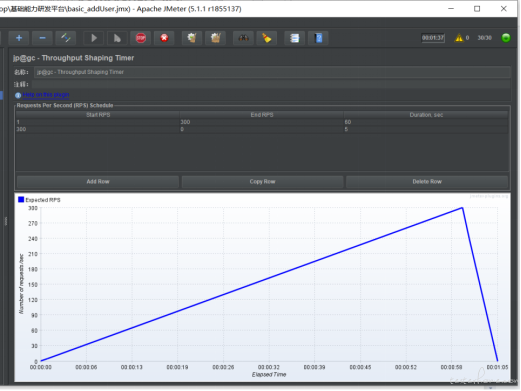Select End RPS cell with value 300
521x391 pixels.
pyautogui.click(x=262, y=122)
